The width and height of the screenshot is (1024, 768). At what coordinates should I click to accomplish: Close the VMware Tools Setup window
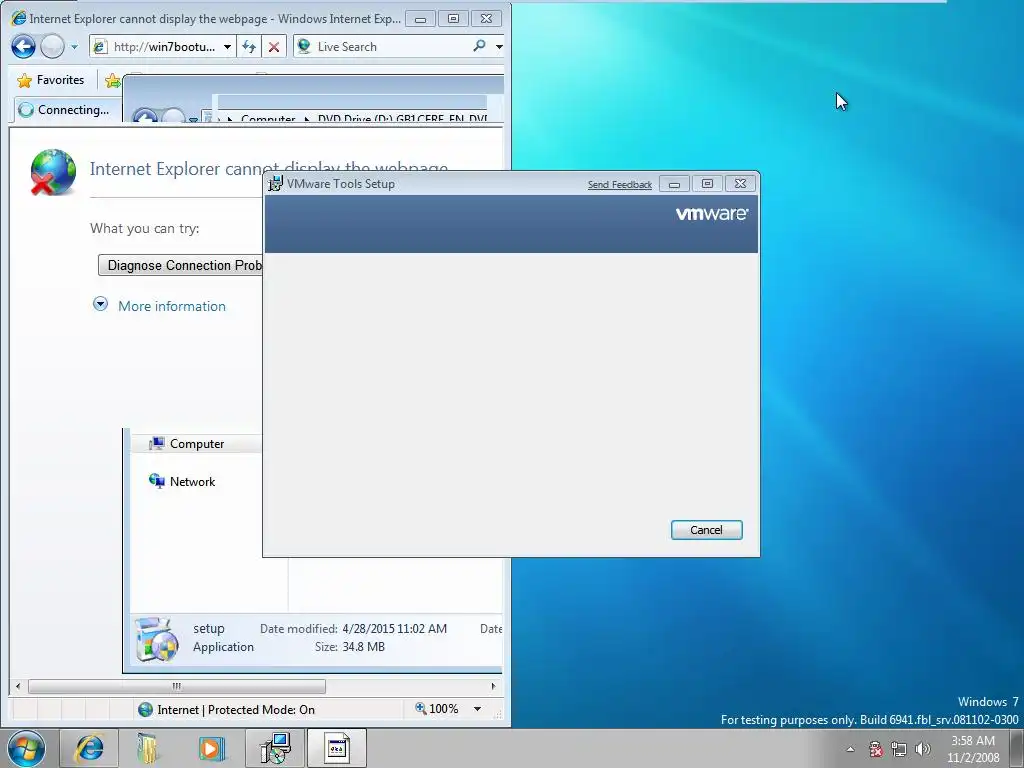pos(741,184)
